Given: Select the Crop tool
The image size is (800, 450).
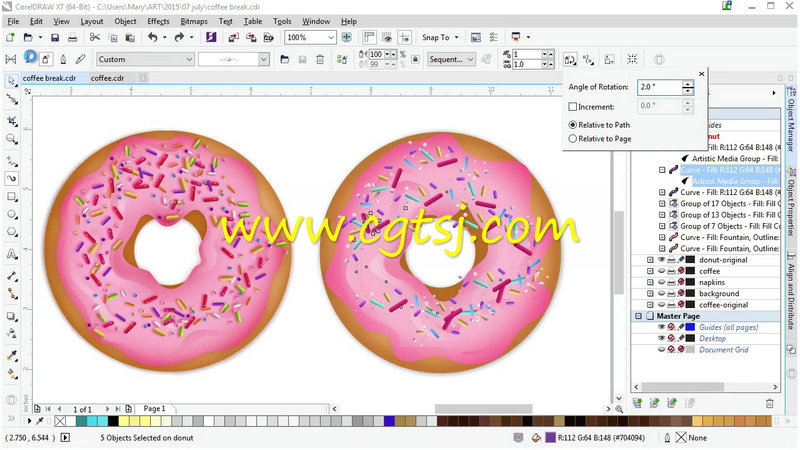Looking at the screenshot, I should (x=11, y=121).
